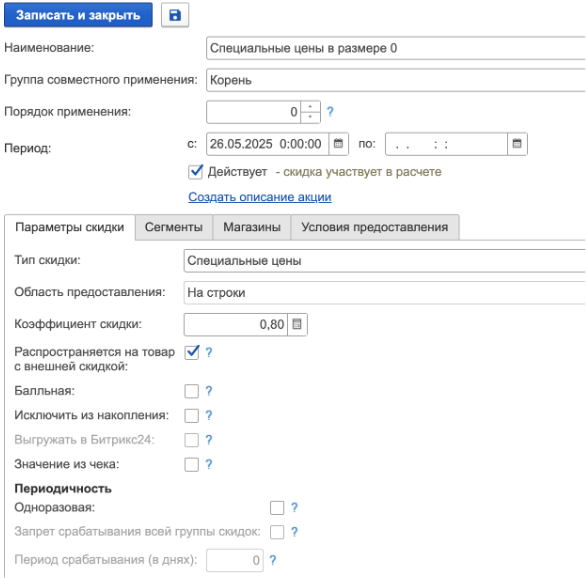Click the Записать и закрыть button

pyautogui.click(x=78, y=15)
